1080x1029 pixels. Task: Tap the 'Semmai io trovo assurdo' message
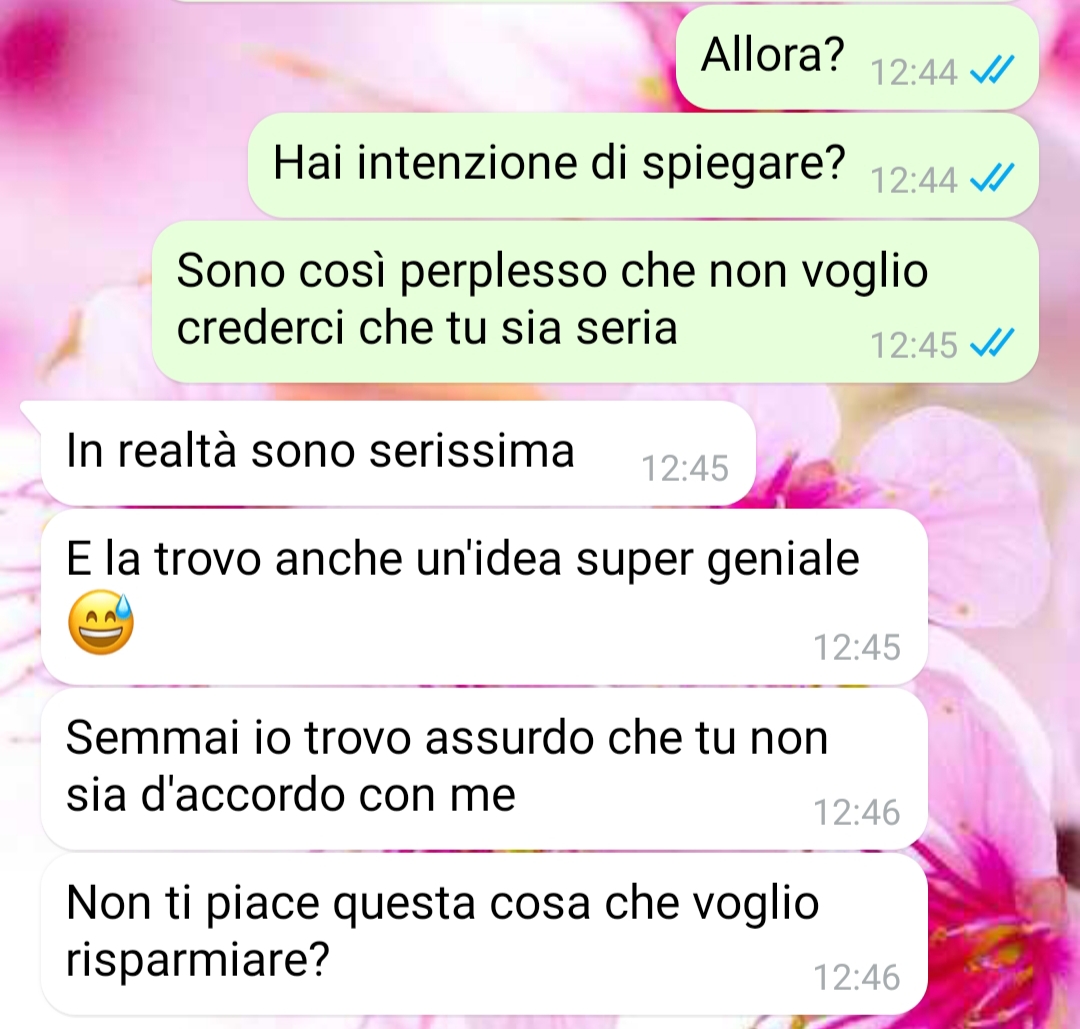tap(484, 769)
